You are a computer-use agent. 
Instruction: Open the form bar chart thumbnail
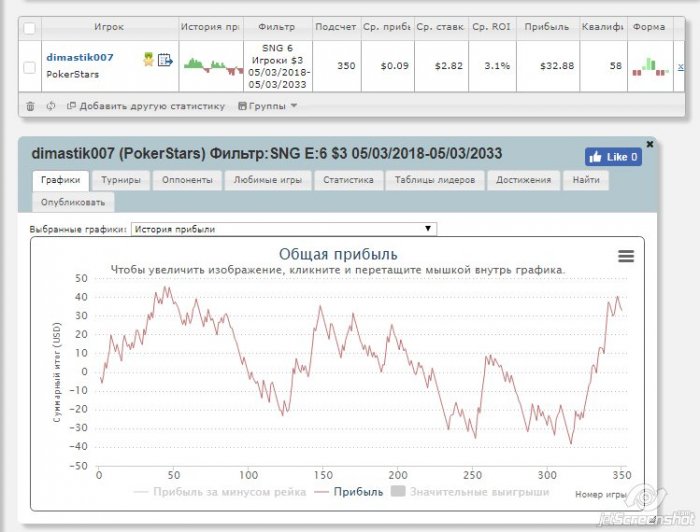(x=650, y=67)
